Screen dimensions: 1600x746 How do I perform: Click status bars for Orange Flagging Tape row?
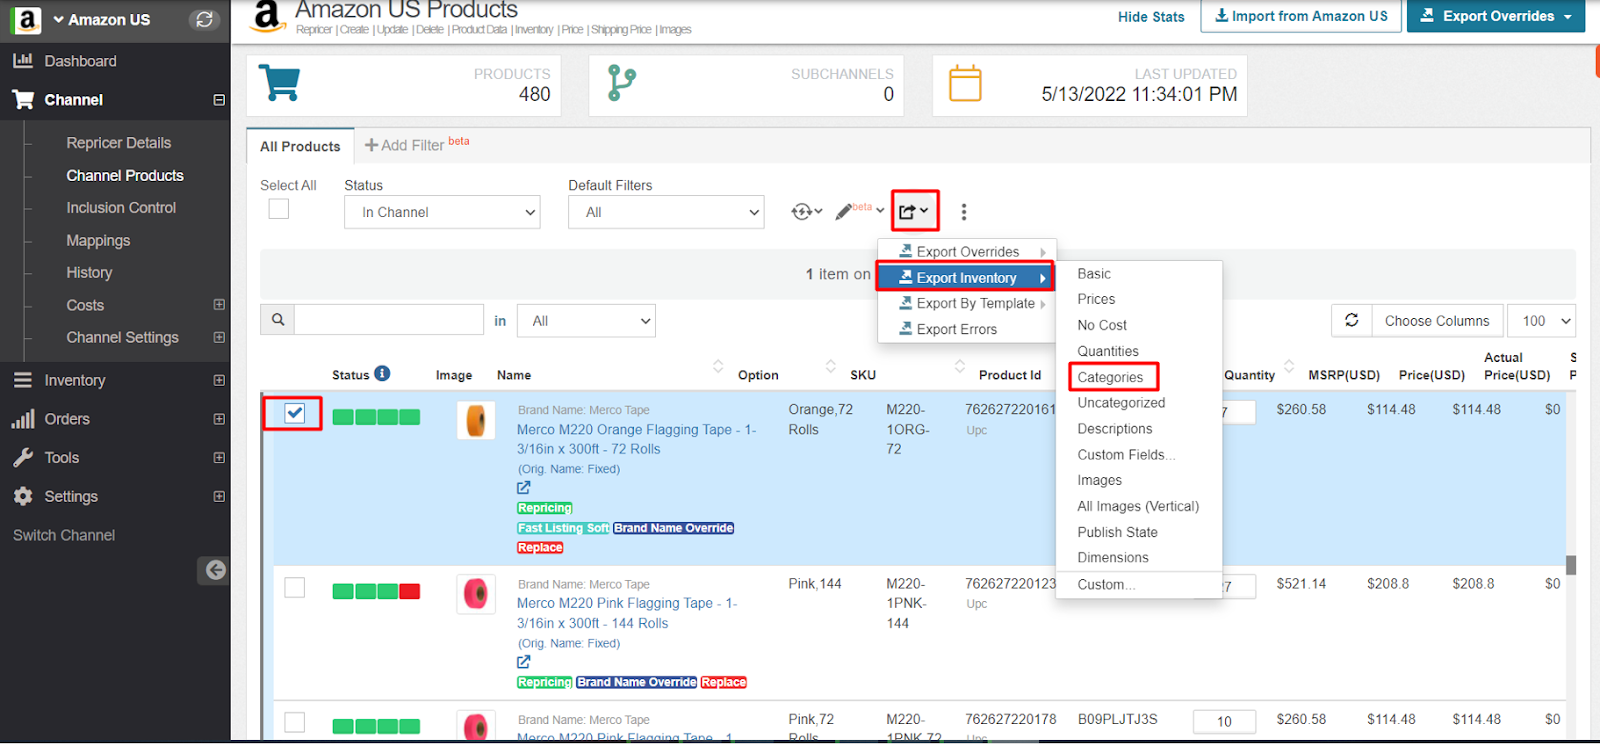pyautogui.click(x=376, y=417)
